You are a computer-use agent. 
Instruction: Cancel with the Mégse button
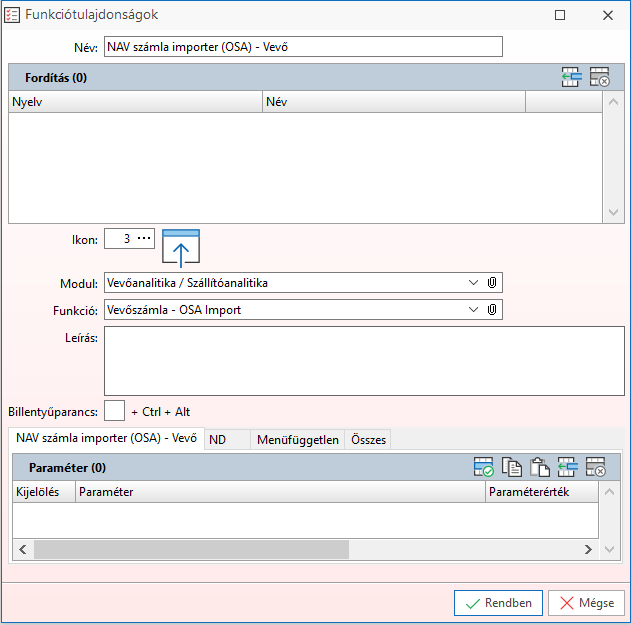tap(586, 603)
